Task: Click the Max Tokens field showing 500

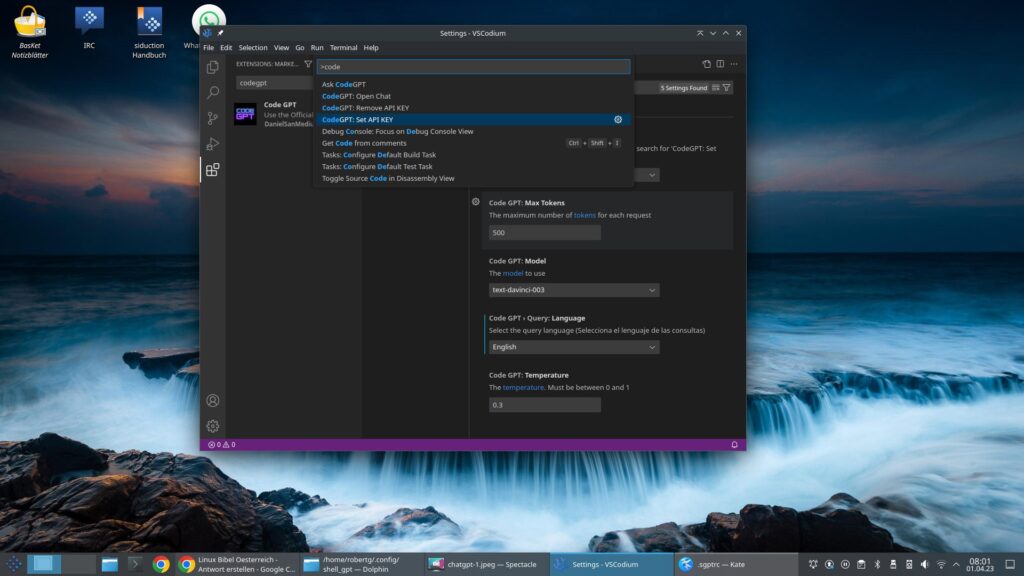Action: [x=545, y=232]
